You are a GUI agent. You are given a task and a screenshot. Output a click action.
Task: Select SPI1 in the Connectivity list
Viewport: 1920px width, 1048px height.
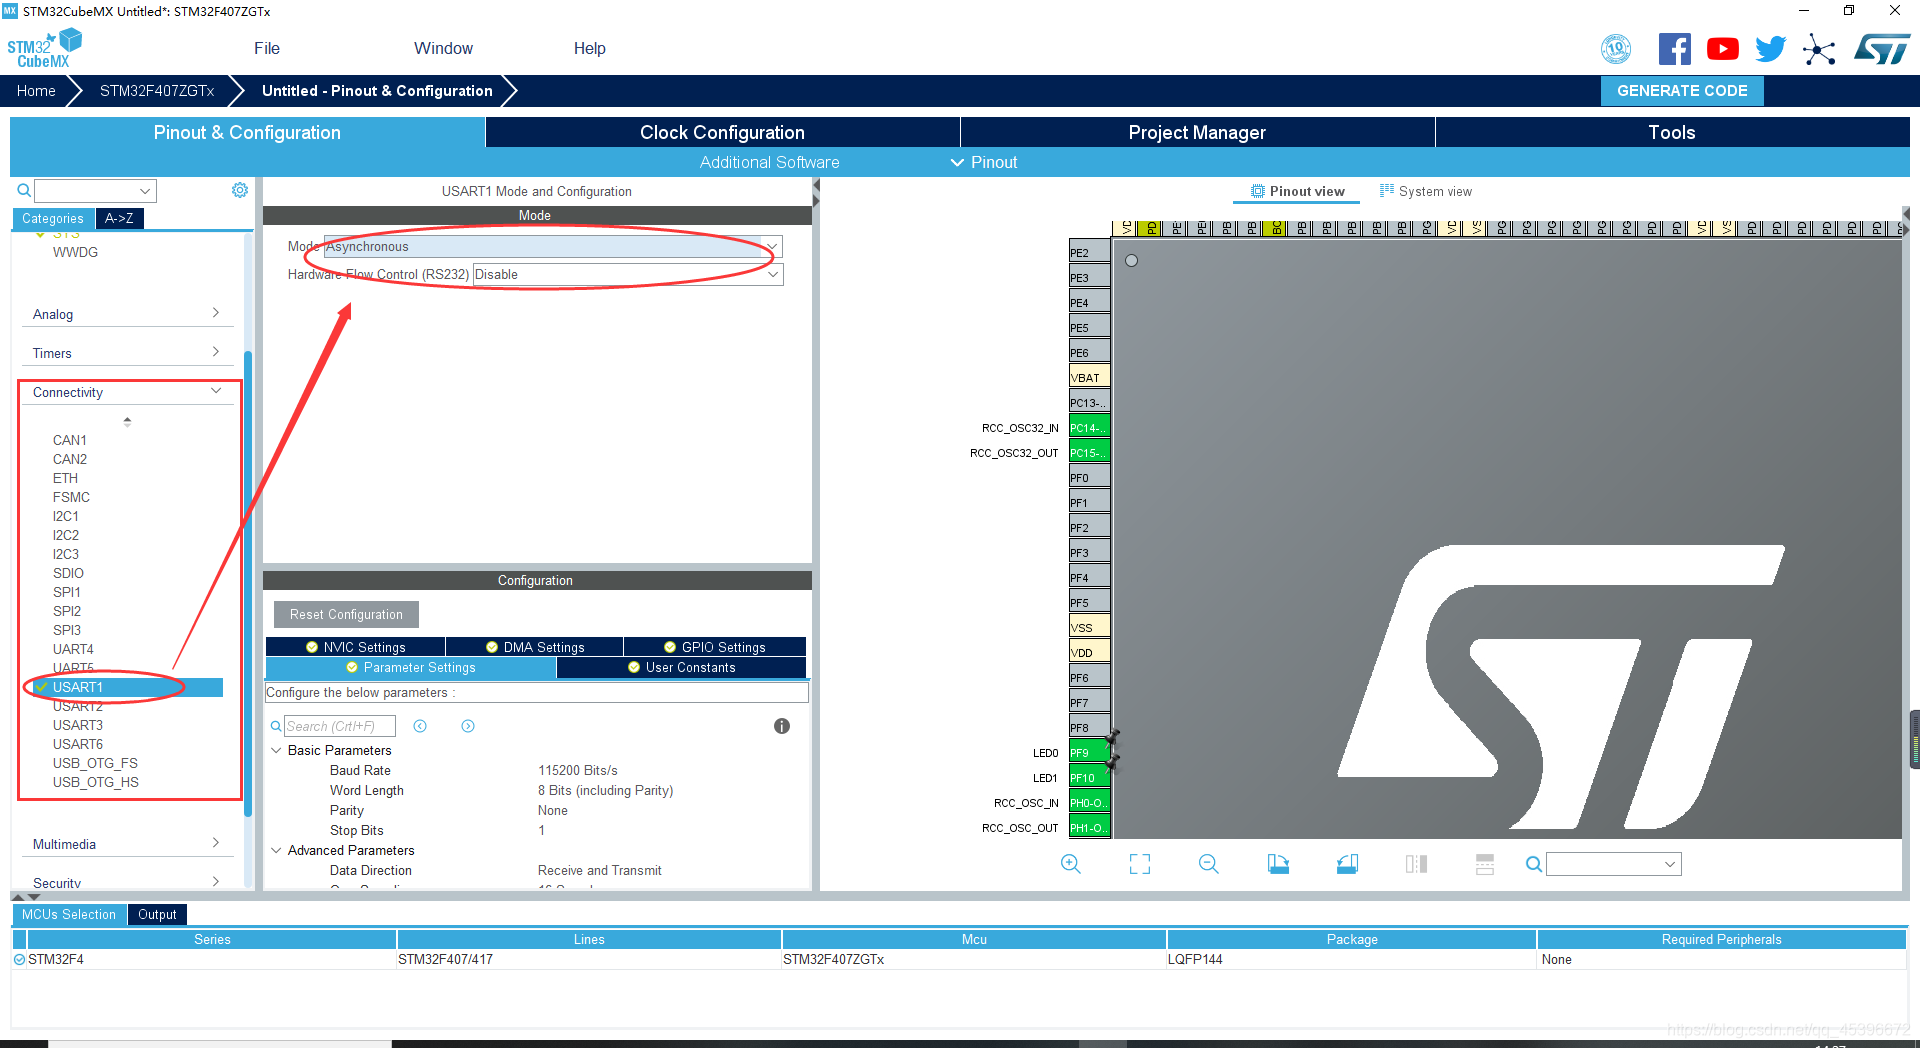[66, 592]
